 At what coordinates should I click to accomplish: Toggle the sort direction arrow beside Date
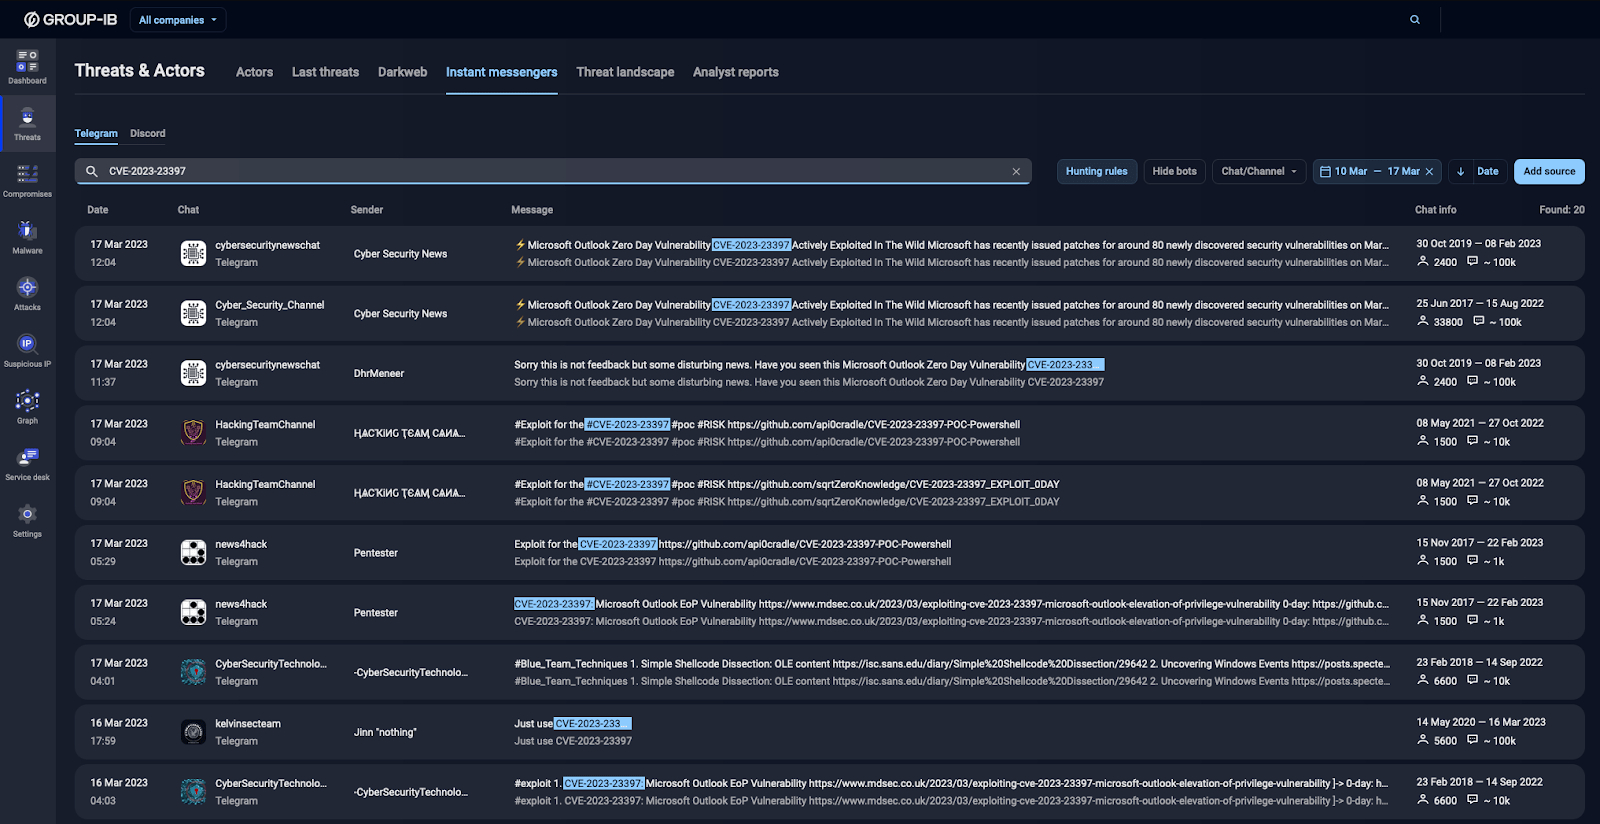pyautogui.click(x=1460, y=171)
